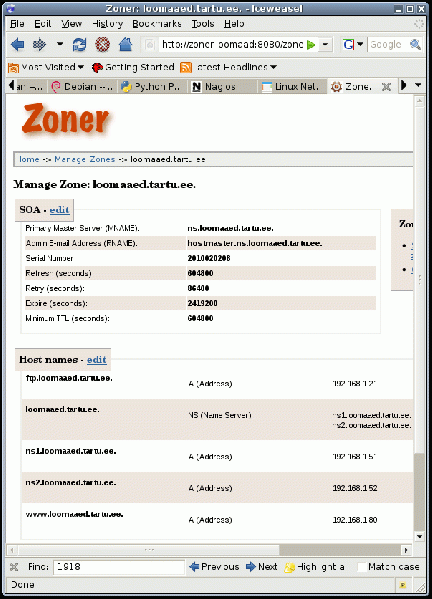The image size is (432, 599).
Task: Click ns1.loomaaed.tartu.ee. host name
Action: 71,451
